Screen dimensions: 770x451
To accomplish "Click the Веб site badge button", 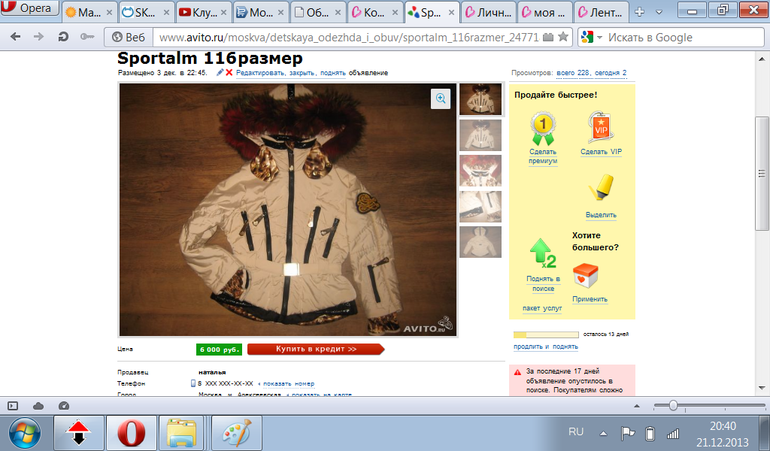I will [129, 37].
